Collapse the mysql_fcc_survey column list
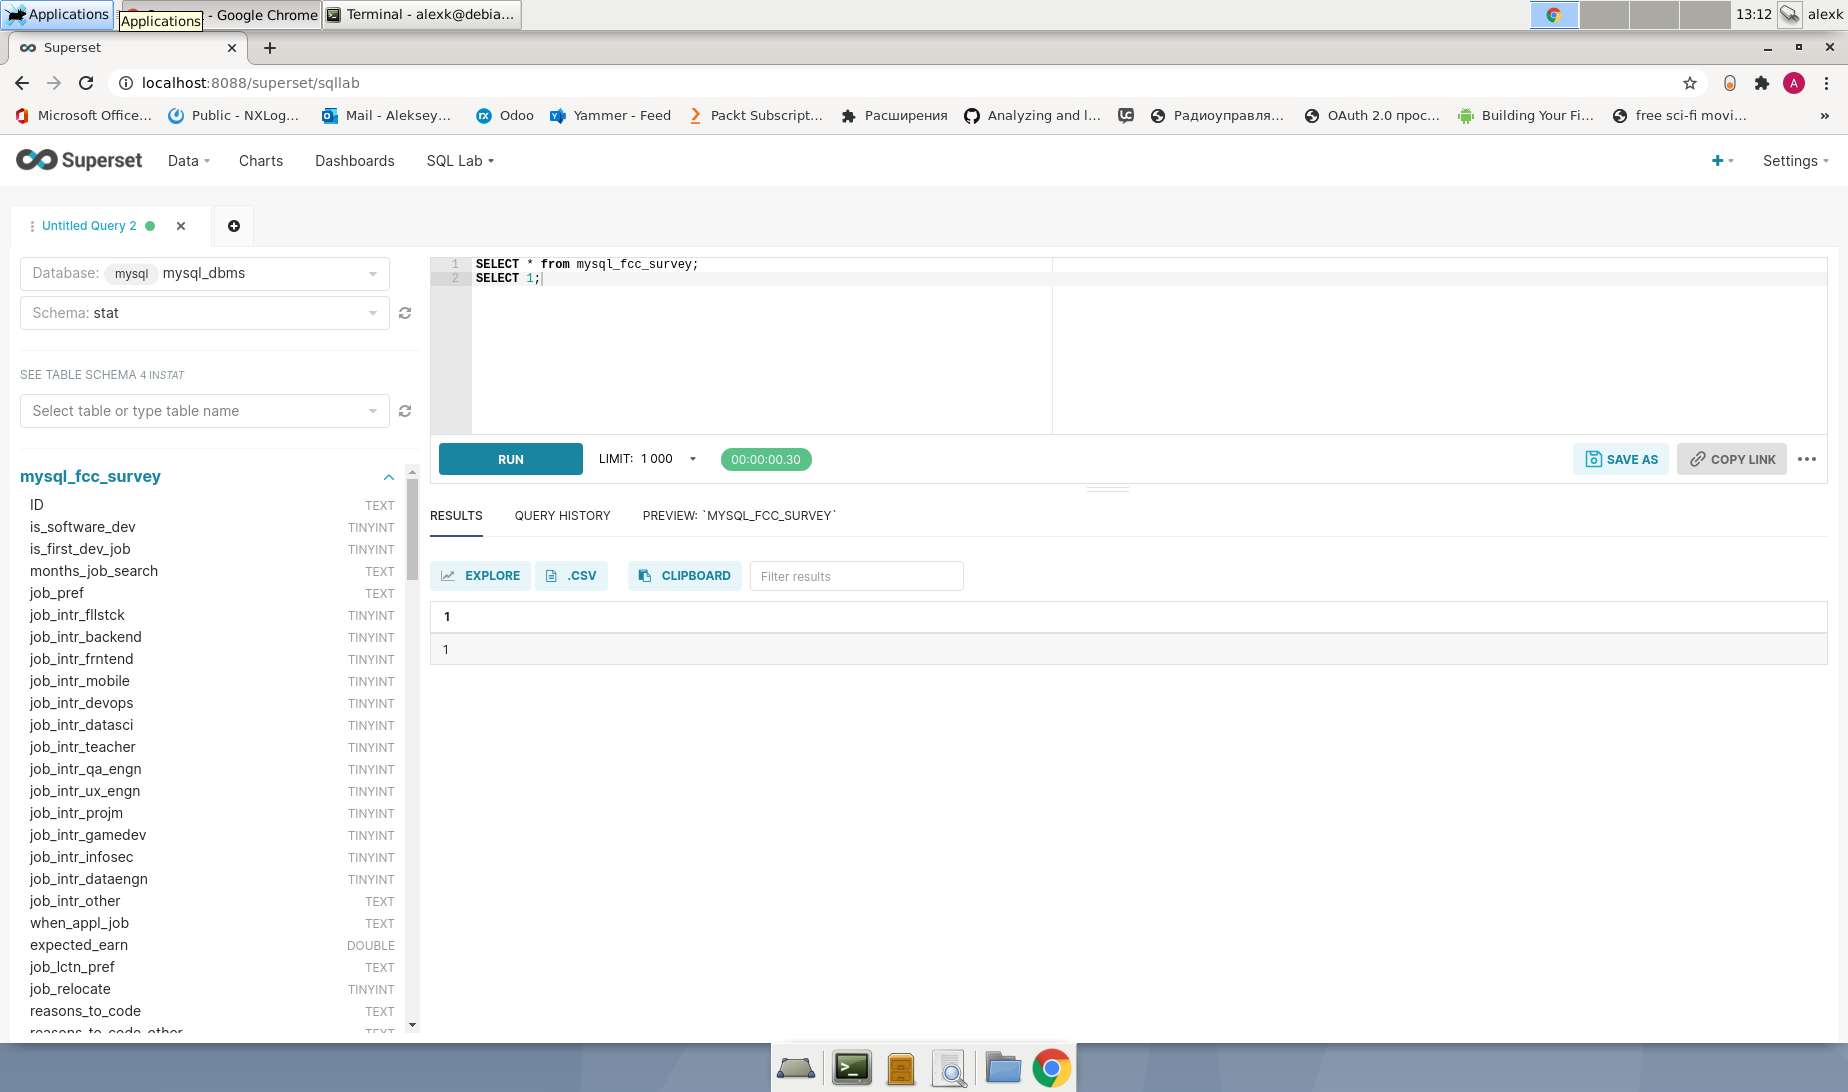Viewport: 1848px width, 1092px height. coord(389,477)
